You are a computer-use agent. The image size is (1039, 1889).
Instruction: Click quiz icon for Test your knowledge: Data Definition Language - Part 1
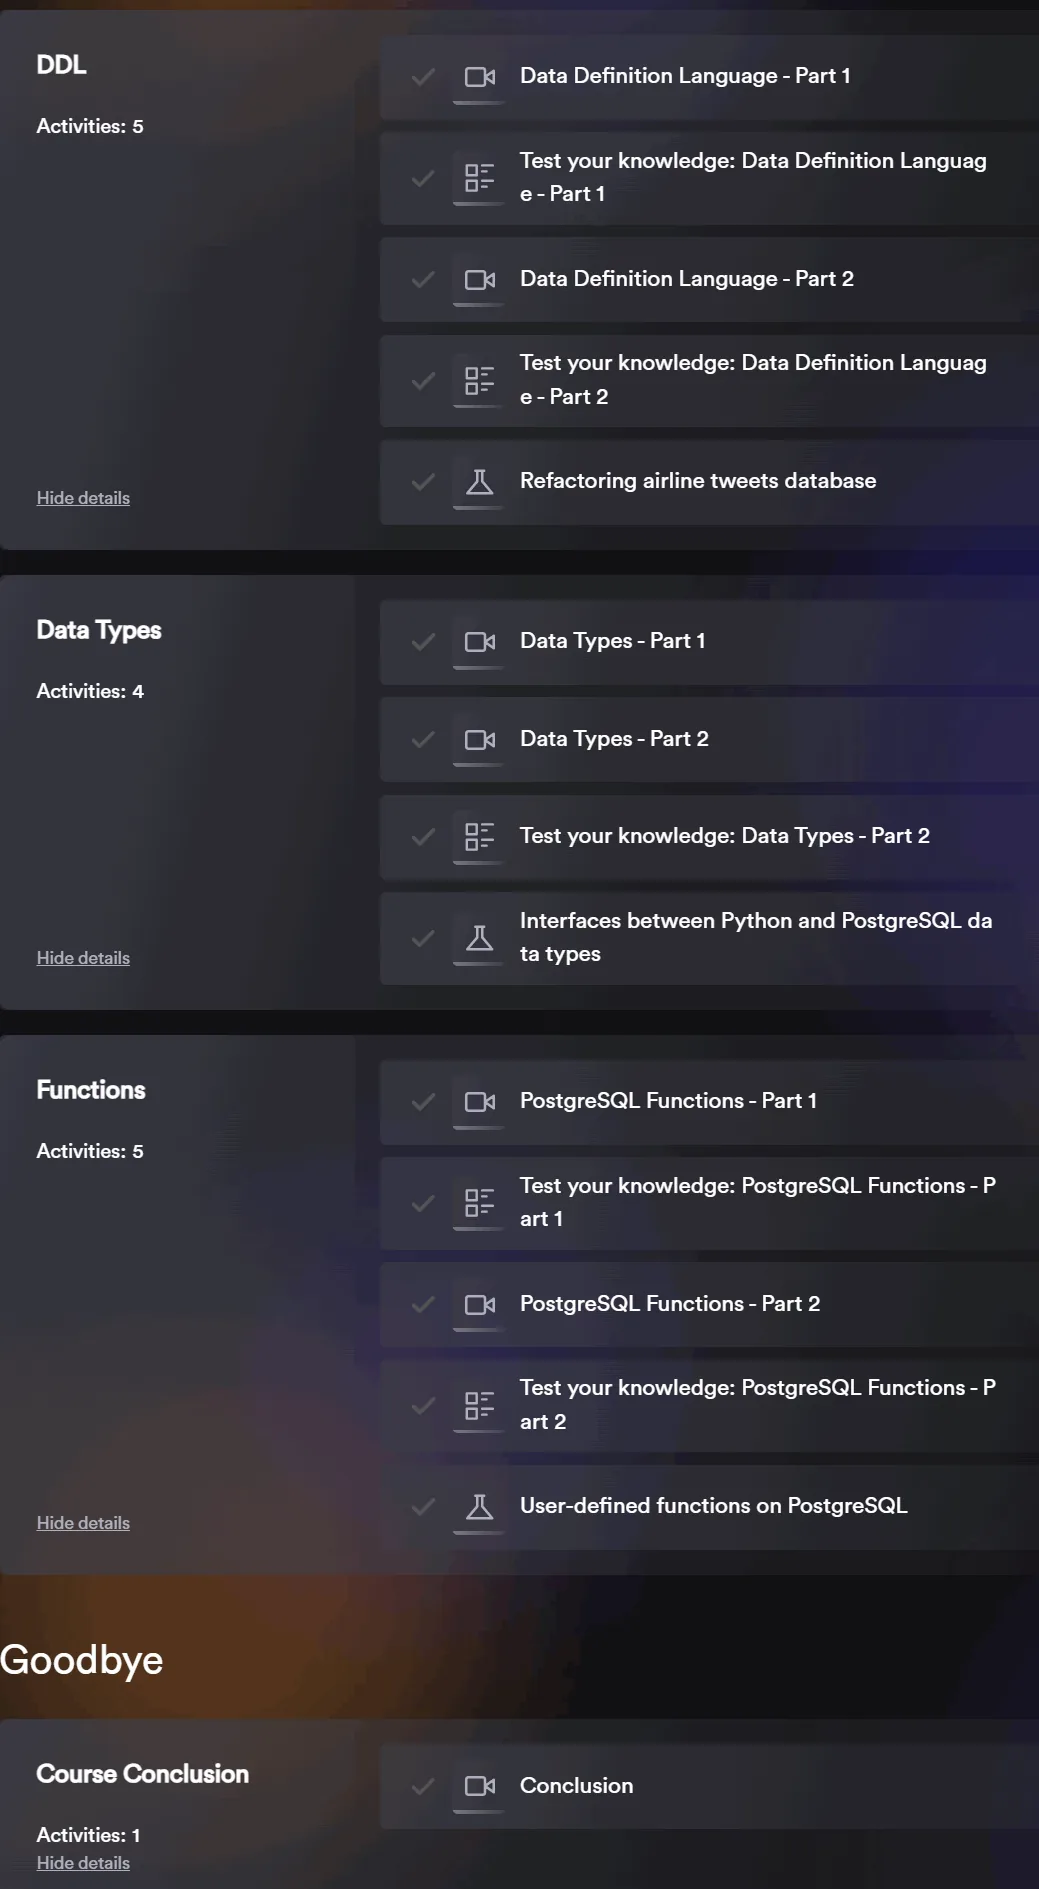click(480, 178)
